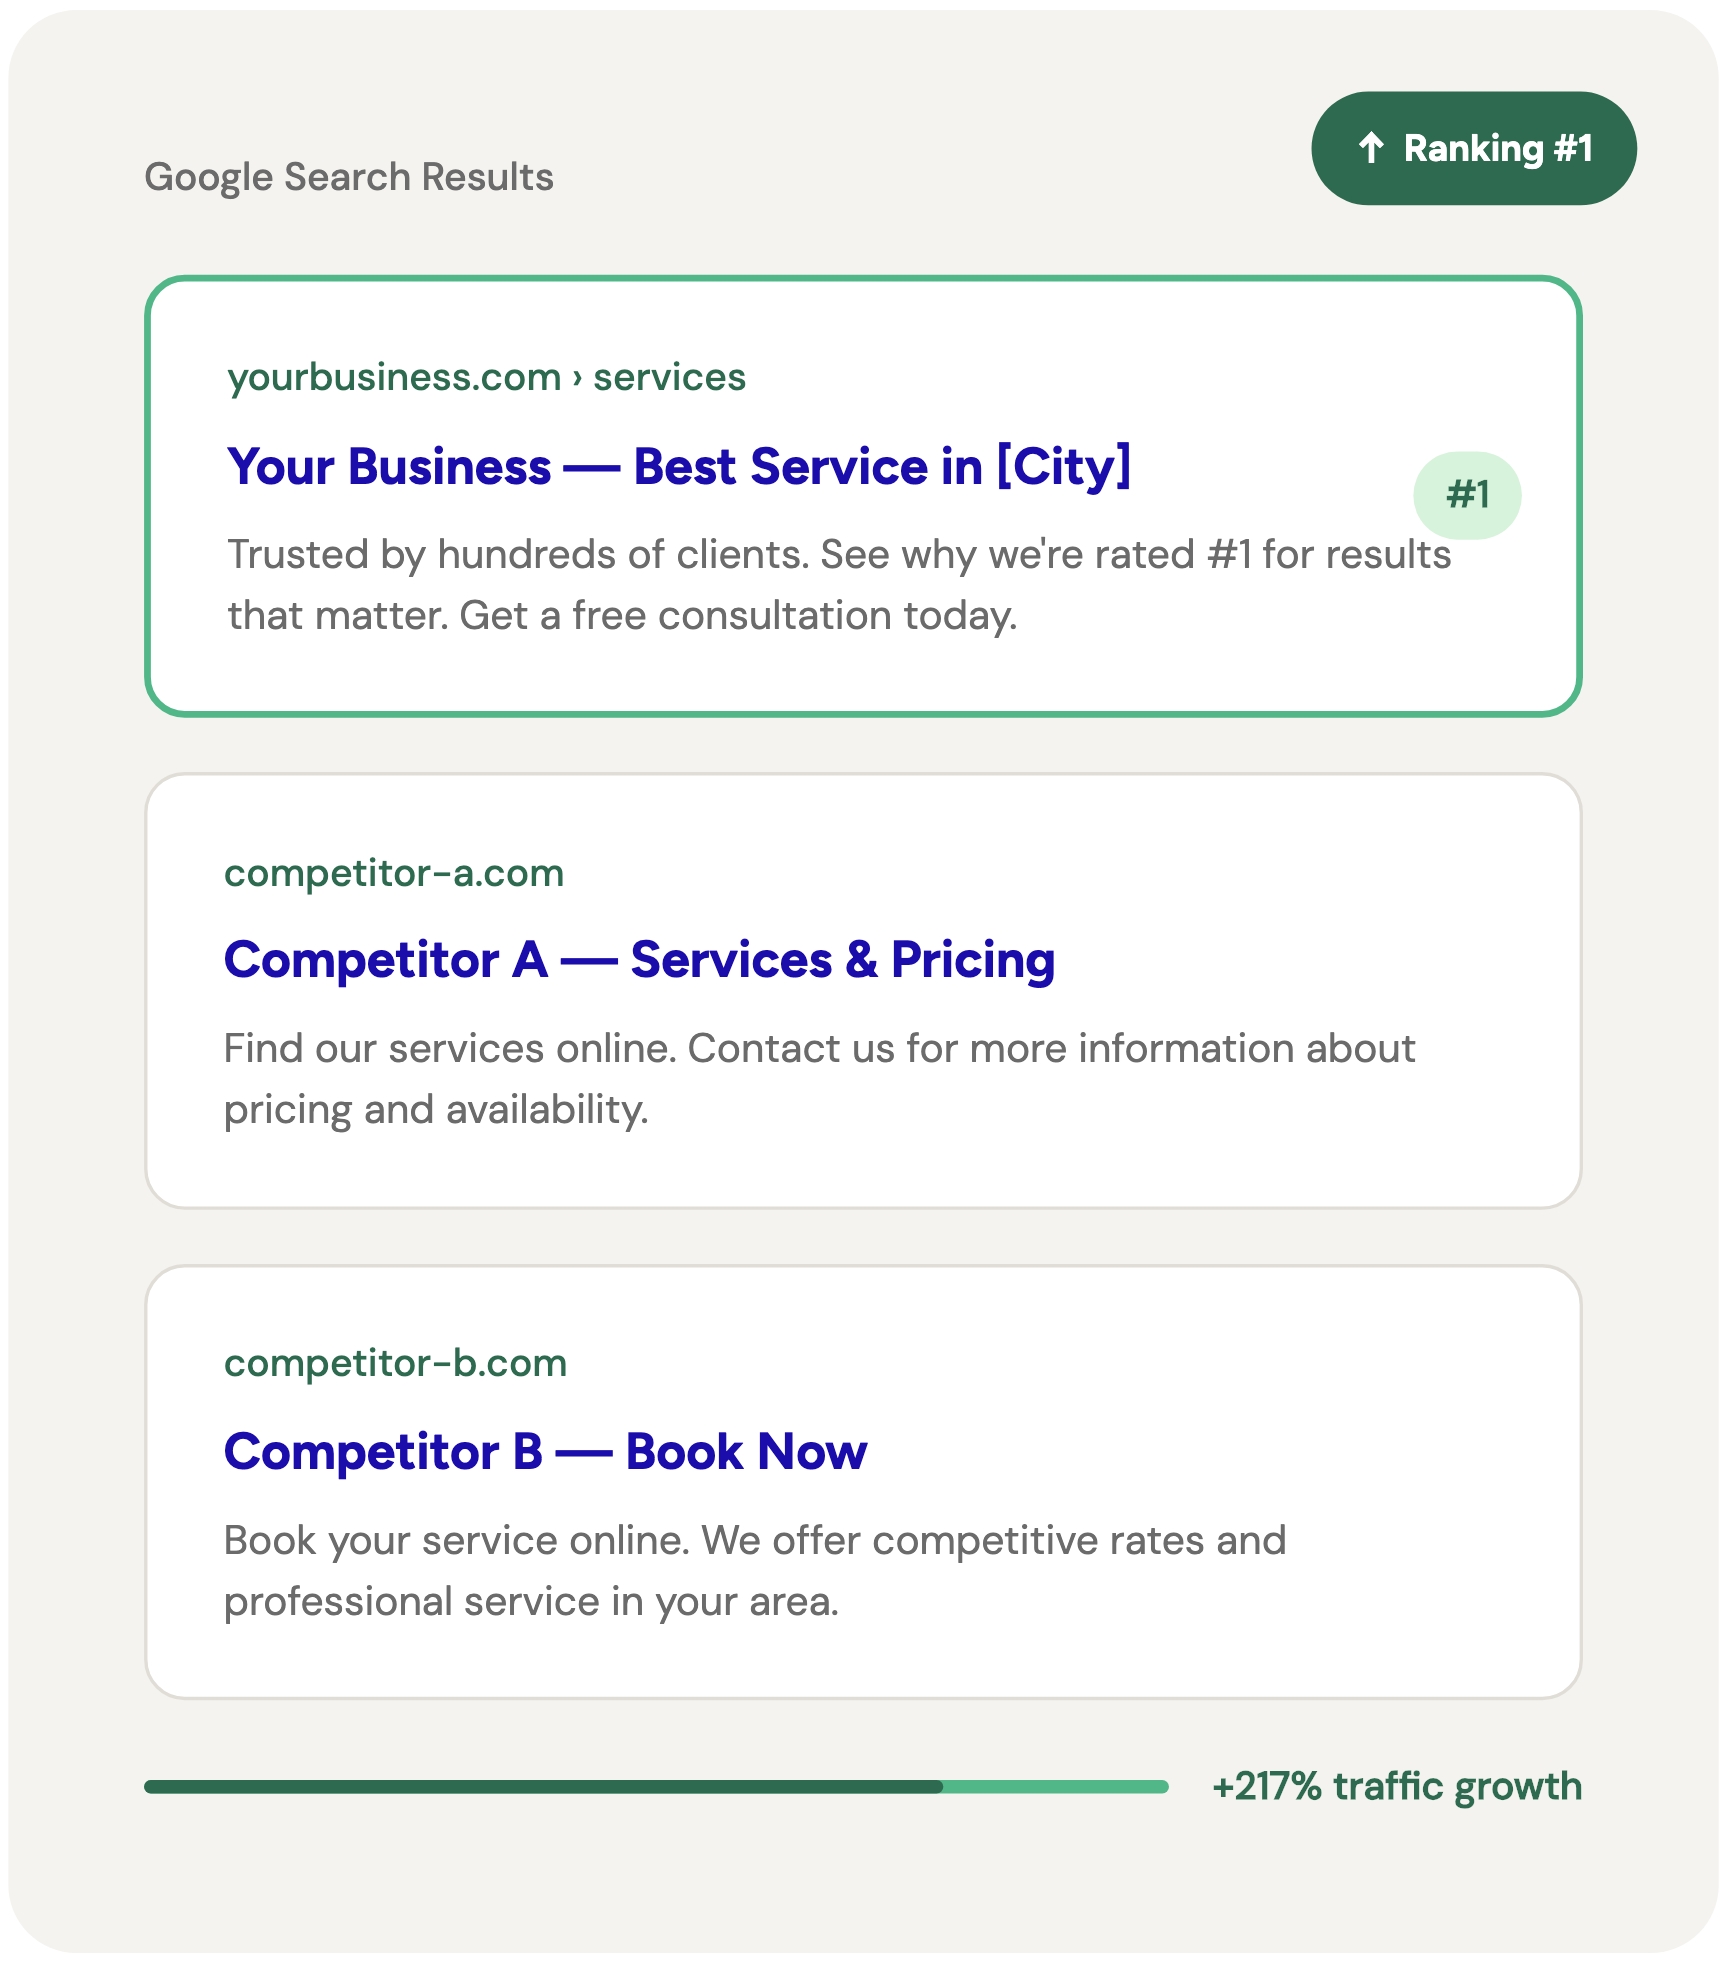Click the up arrow icon in Ranking badge

pos(1370,148)
